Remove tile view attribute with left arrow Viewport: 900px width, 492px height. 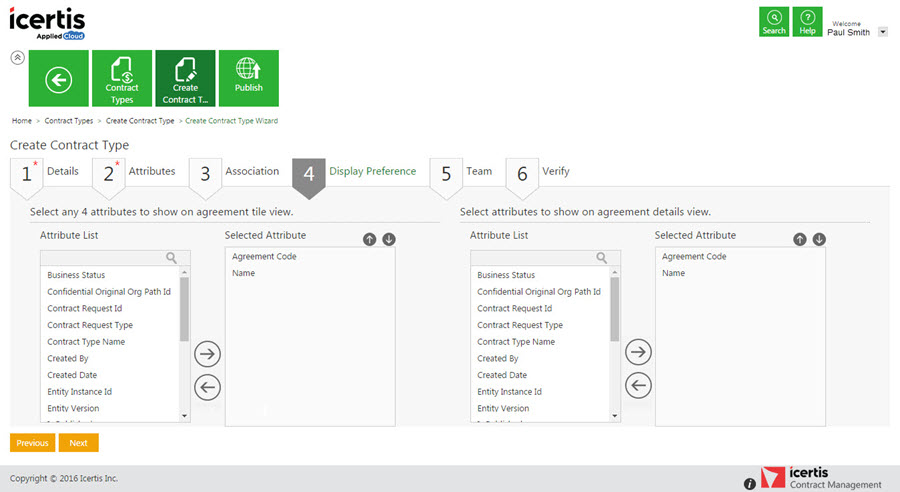[208, 387]
